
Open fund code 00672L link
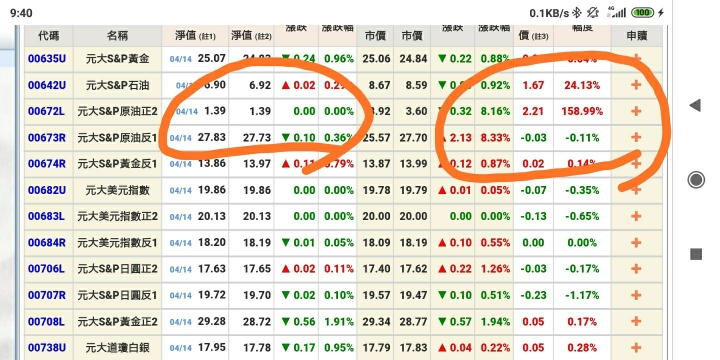(x=46, y=111)
